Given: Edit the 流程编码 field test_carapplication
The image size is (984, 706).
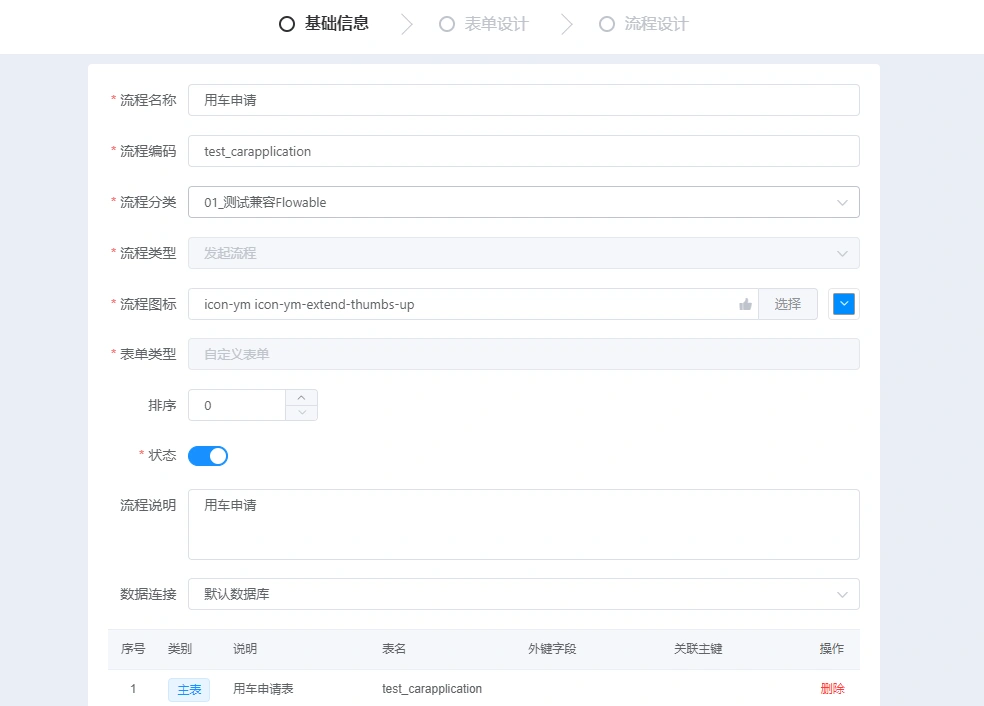Looking at the screenshot, I should tap(523, 151).
